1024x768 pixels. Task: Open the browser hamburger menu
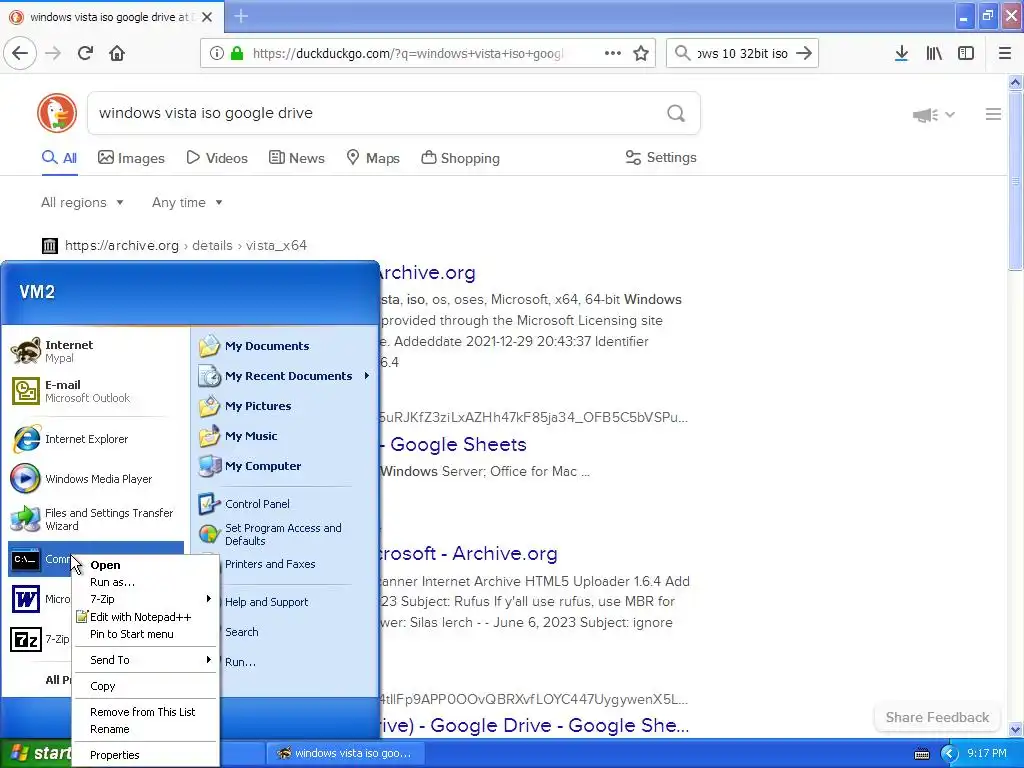pos(1004,53)
